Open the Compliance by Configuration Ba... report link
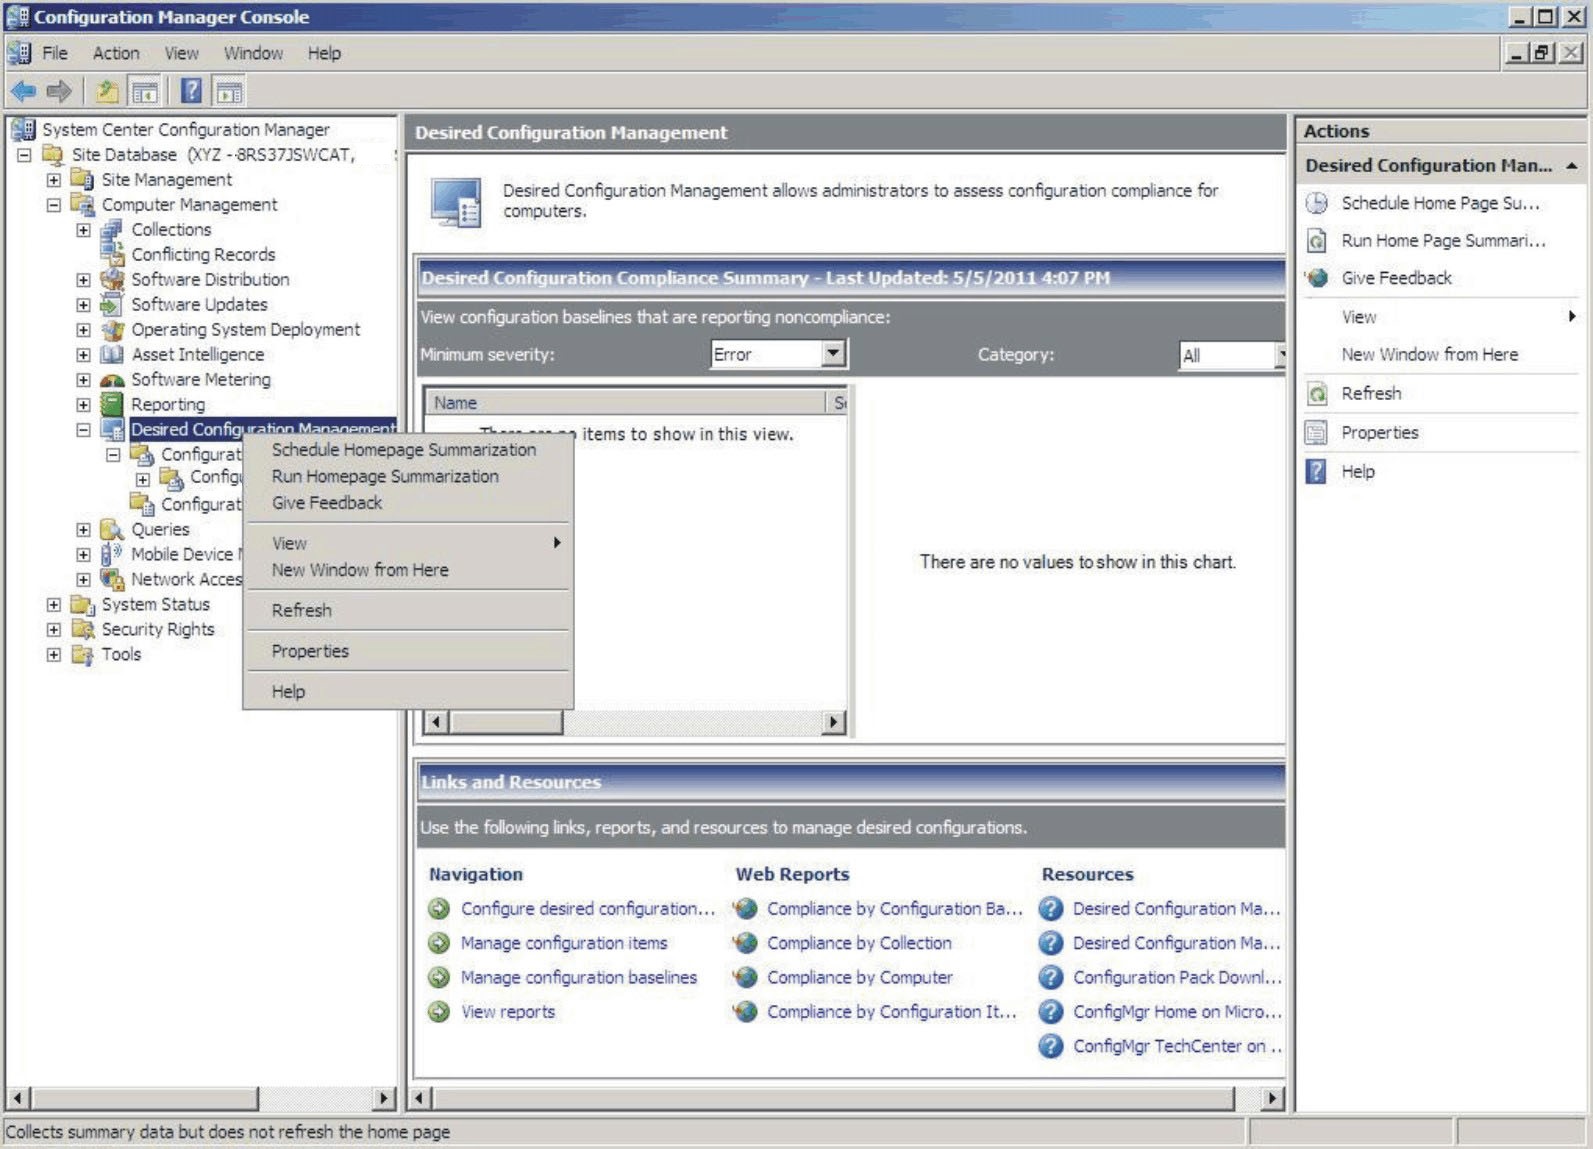Viewport: 1593px width, 1149px height. pyautogui.click(x=895, y=909)
